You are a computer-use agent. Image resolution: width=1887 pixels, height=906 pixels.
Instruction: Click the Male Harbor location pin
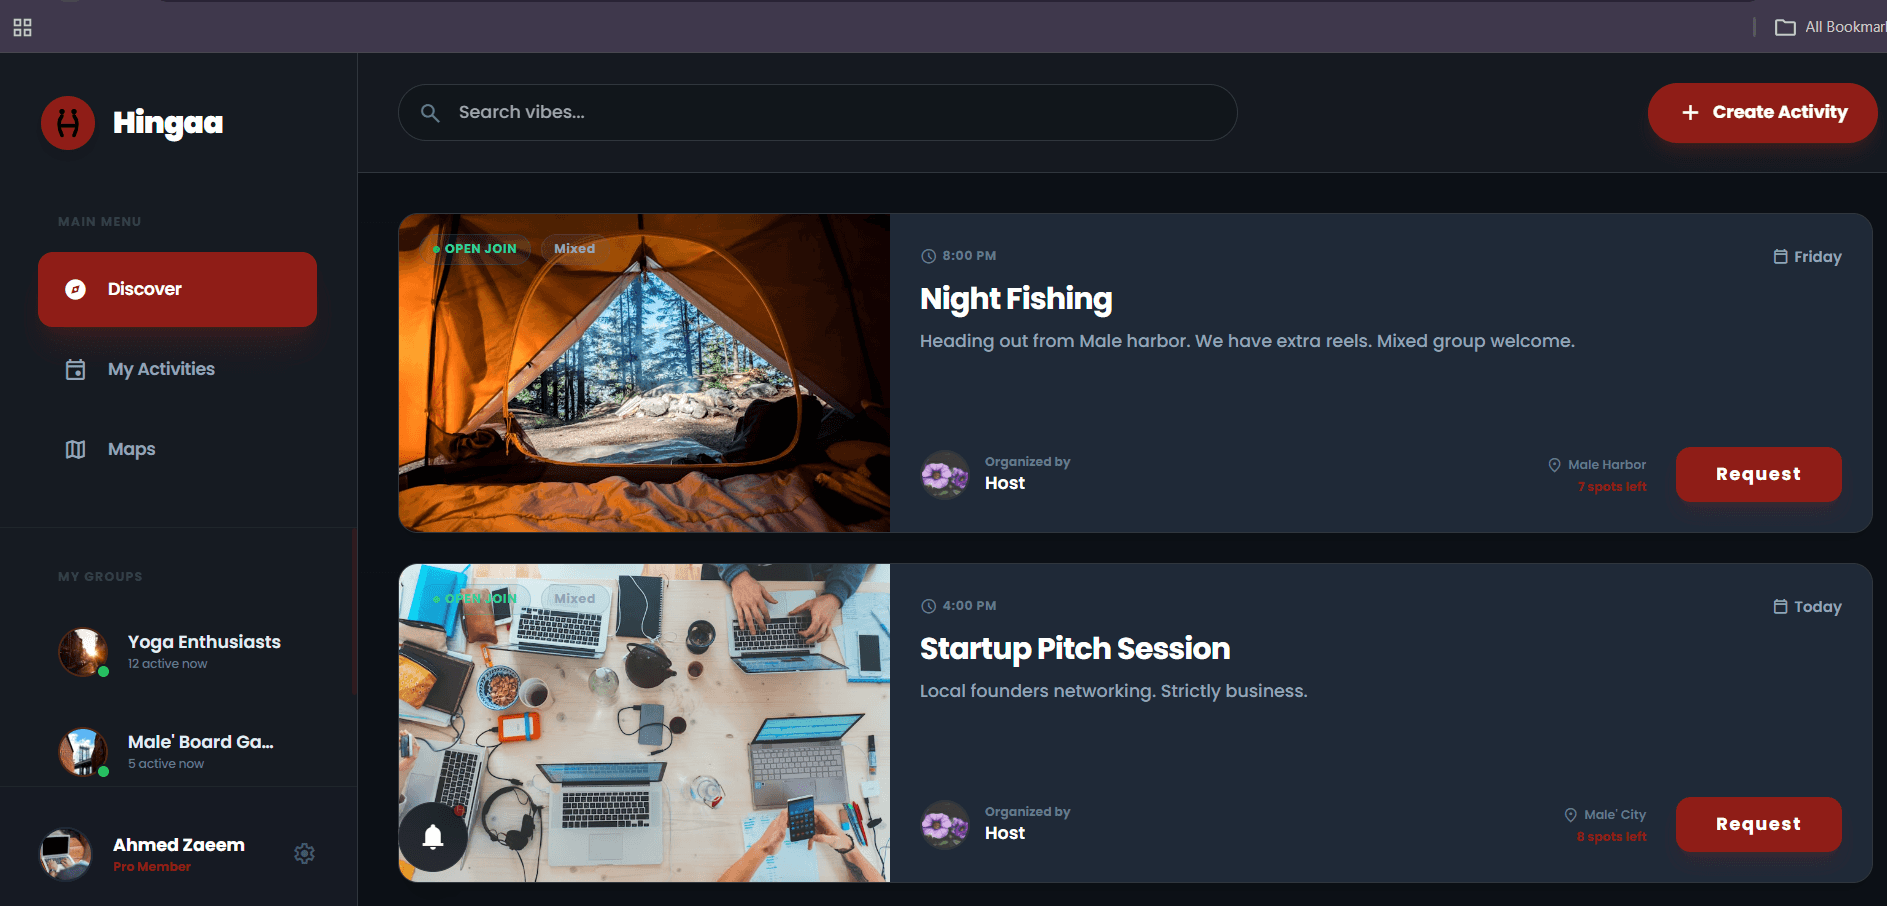pos(1554,465)
